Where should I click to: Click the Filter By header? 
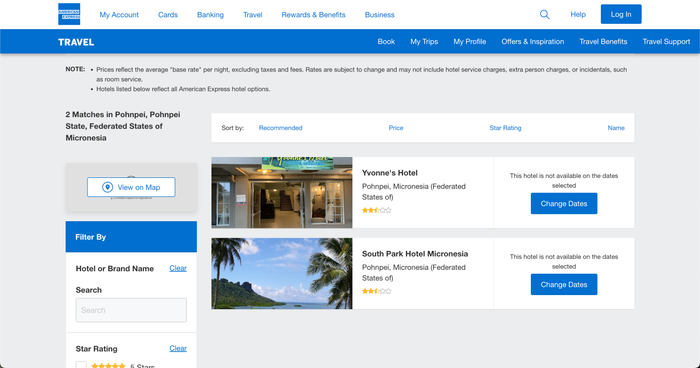[131, 237]
